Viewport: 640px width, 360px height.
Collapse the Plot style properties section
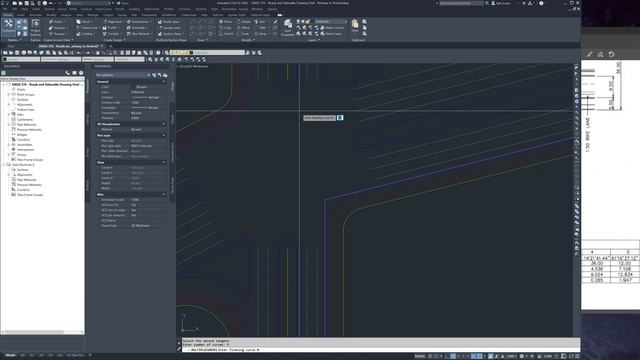coord(164,135)
